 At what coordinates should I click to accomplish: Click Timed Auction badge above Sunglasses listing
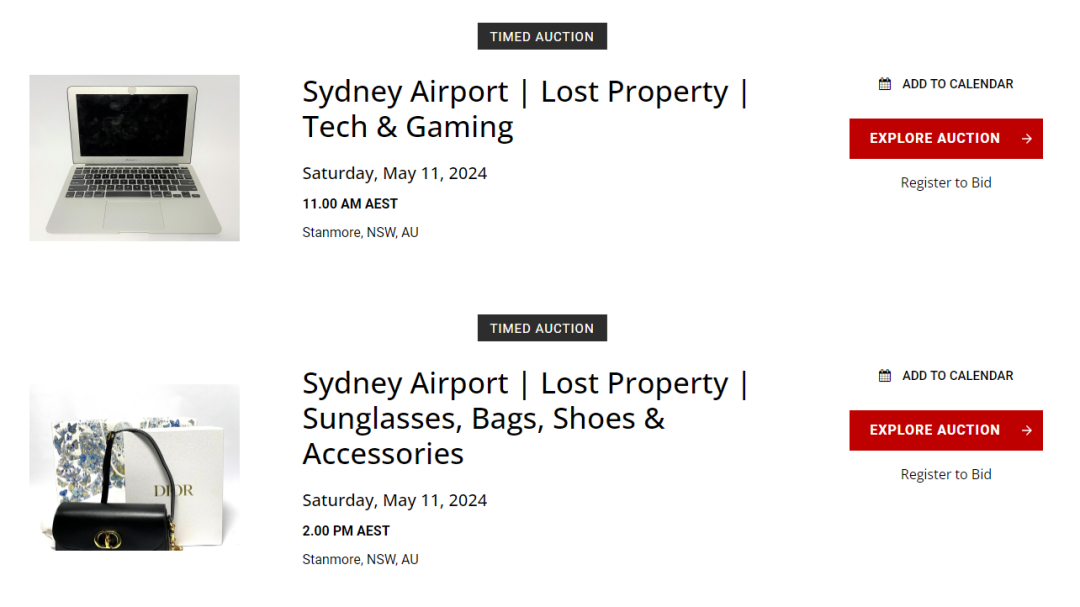[542, 329]
